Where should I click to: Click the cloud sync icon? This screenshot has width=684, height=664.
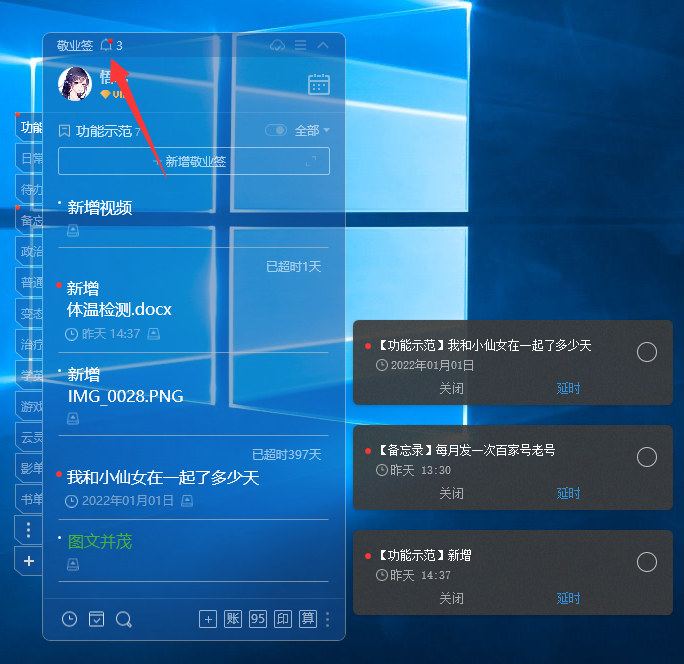point(278,45)
